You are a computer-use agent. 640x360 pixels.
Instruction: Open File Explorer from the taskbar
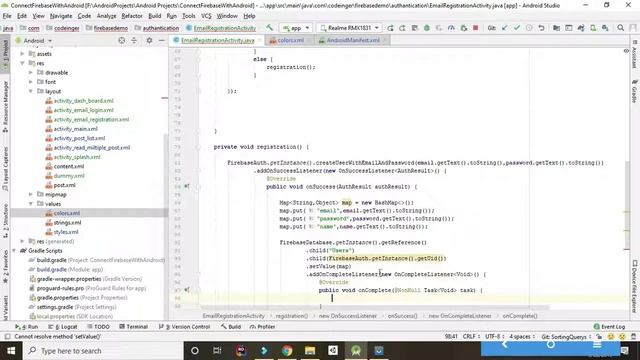pos(310,351)
